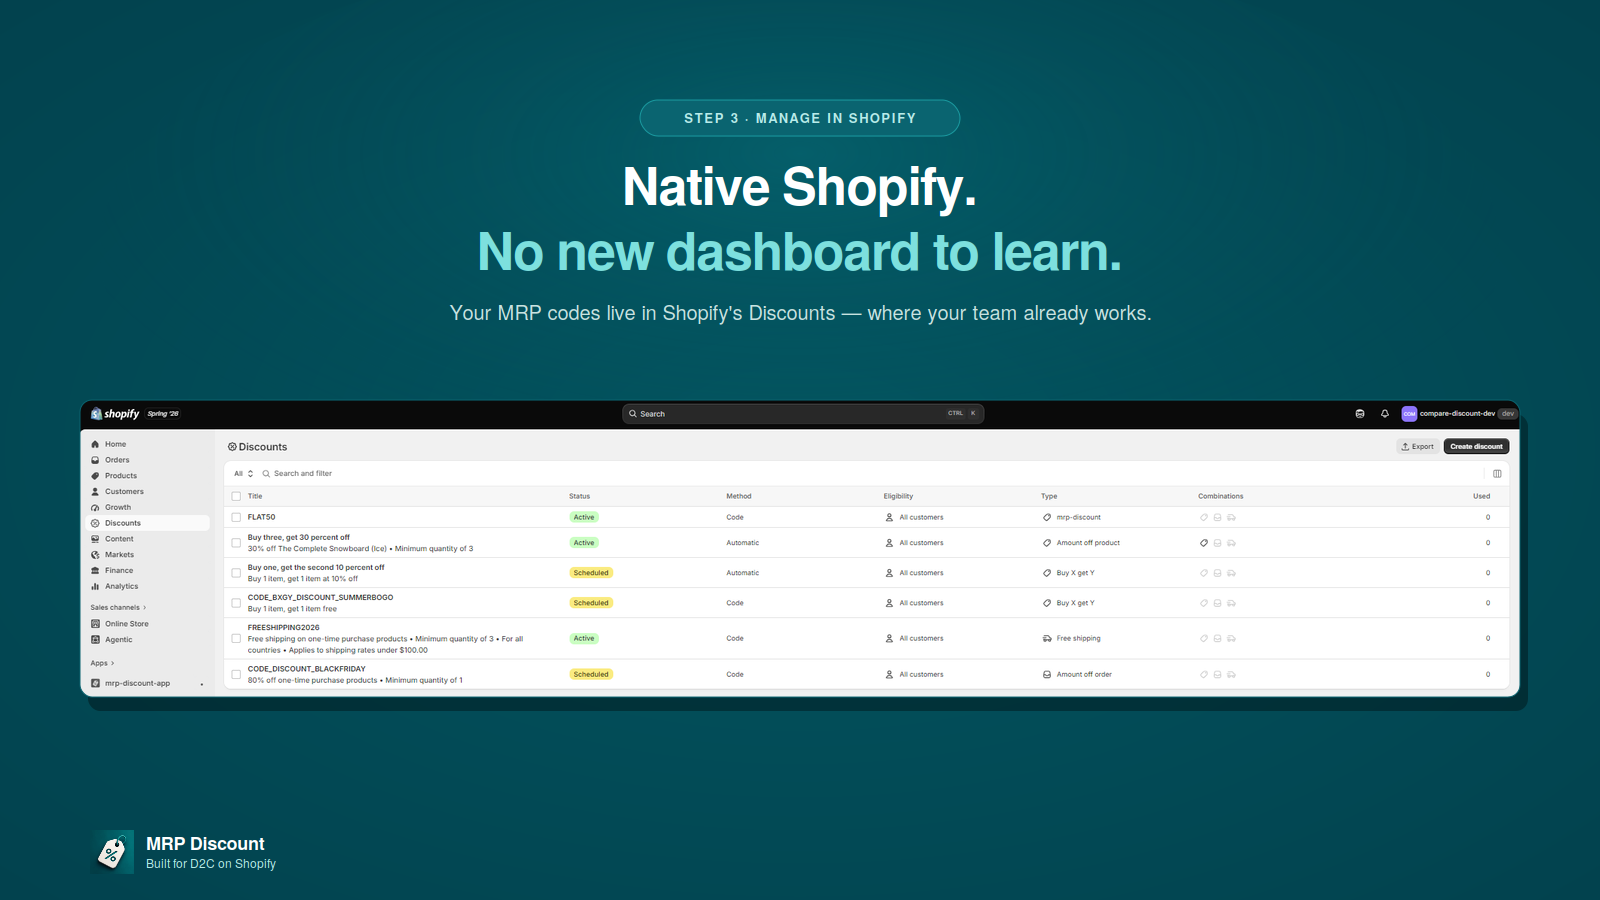The height and width of the screenshot is (900, 1600).
Task: Click the free shipping truck icon in Type column
Action: 1047,638
